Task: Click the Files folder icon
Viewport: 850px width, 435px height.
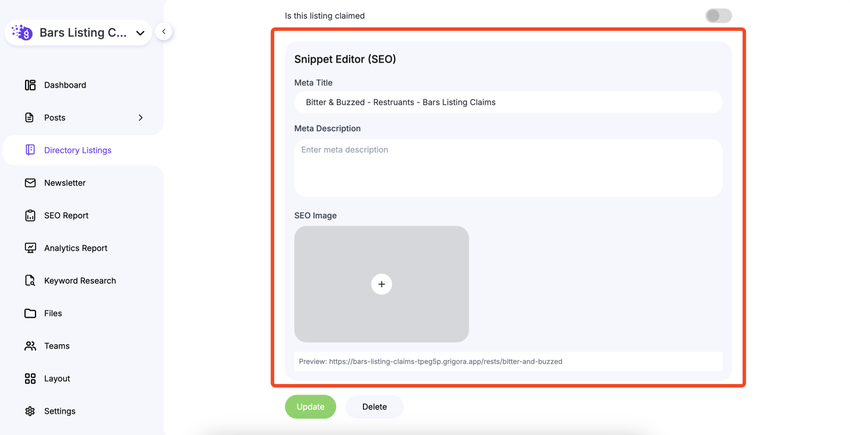Action: (x=30, y=313)
